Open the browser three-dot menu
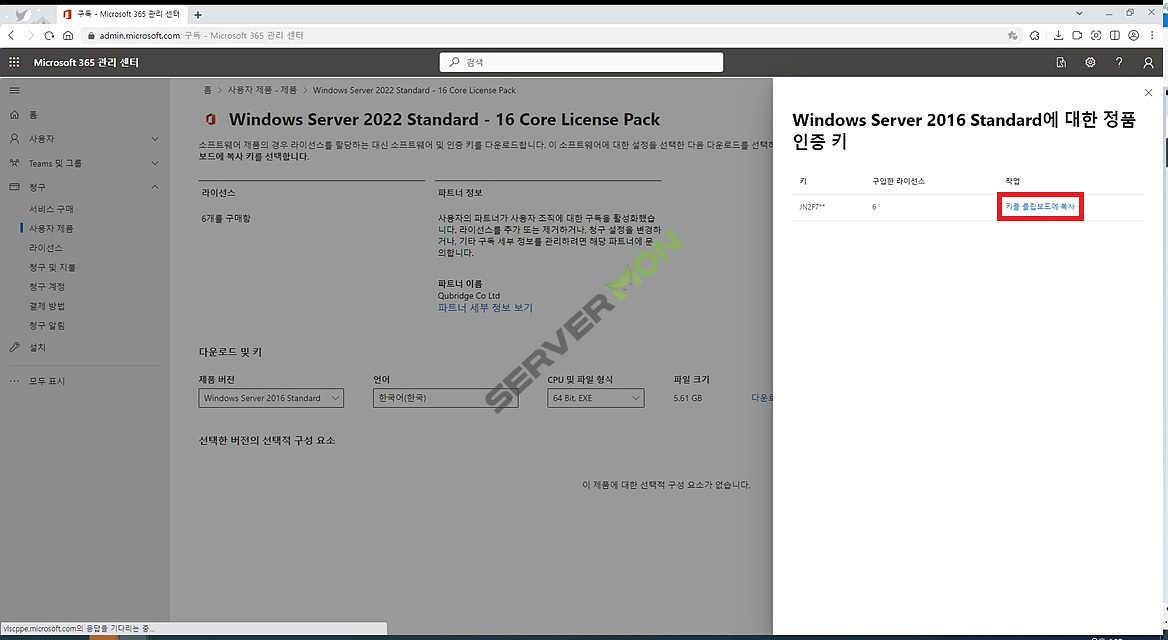Viewport: 1168px width, 640px height. click(x=1153, y=35)
